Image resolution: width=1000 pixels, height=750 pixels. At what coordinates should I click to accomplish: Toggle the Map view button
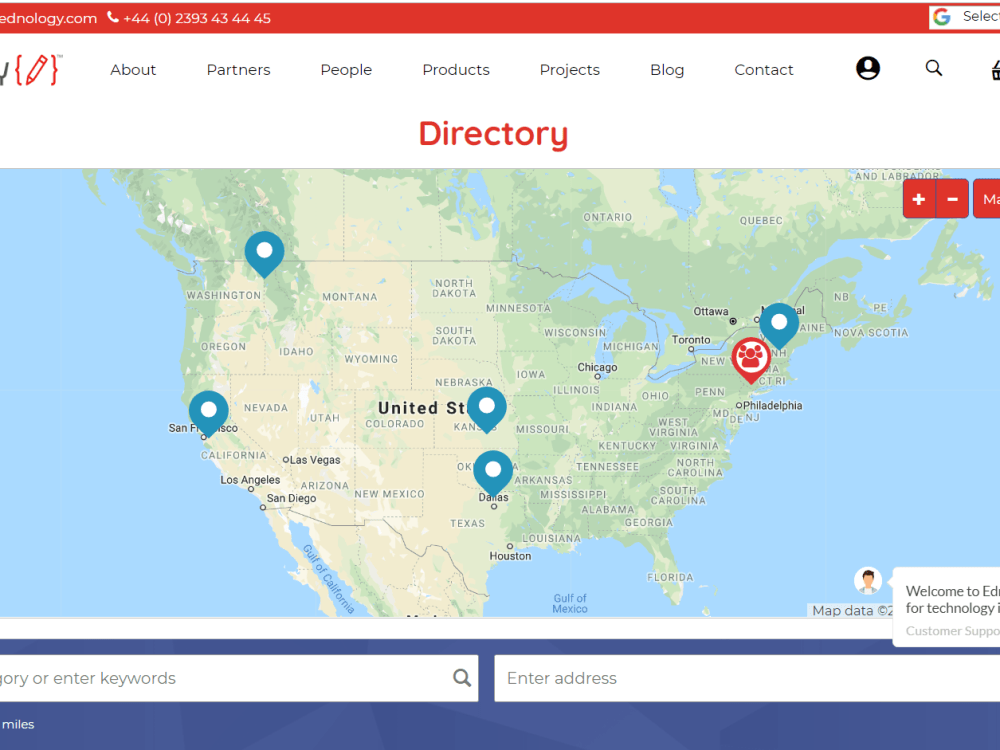tap(989, 198)
